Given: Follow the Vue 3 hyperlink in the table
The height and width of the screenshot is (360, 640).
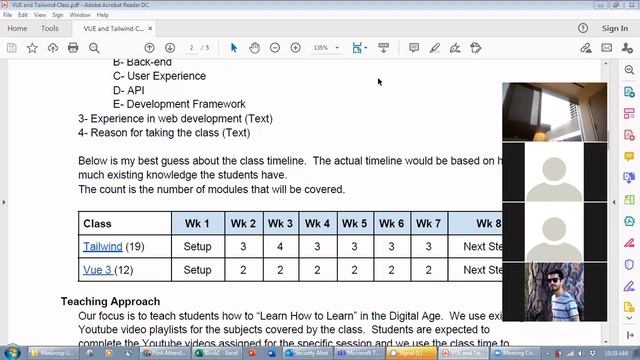Looking at the screenshot, I should (98, 270).
